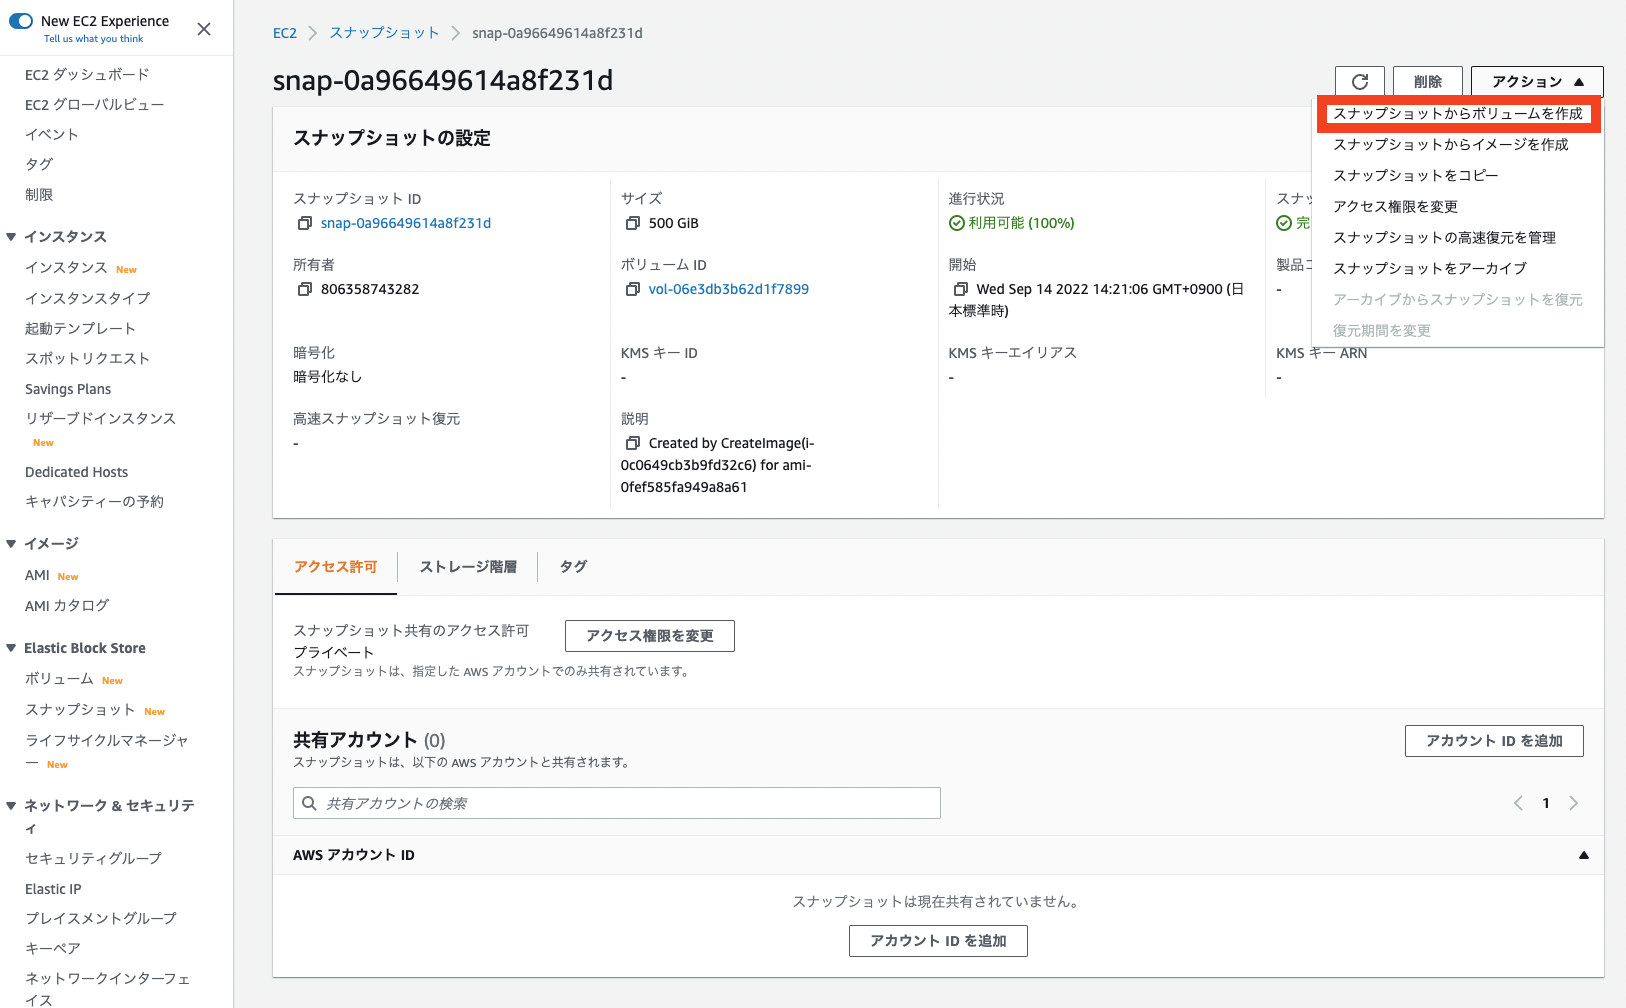Open 起動テンプレート in sidebar
Screen dimensions: 1626x1008
click(x=80, y=329)
